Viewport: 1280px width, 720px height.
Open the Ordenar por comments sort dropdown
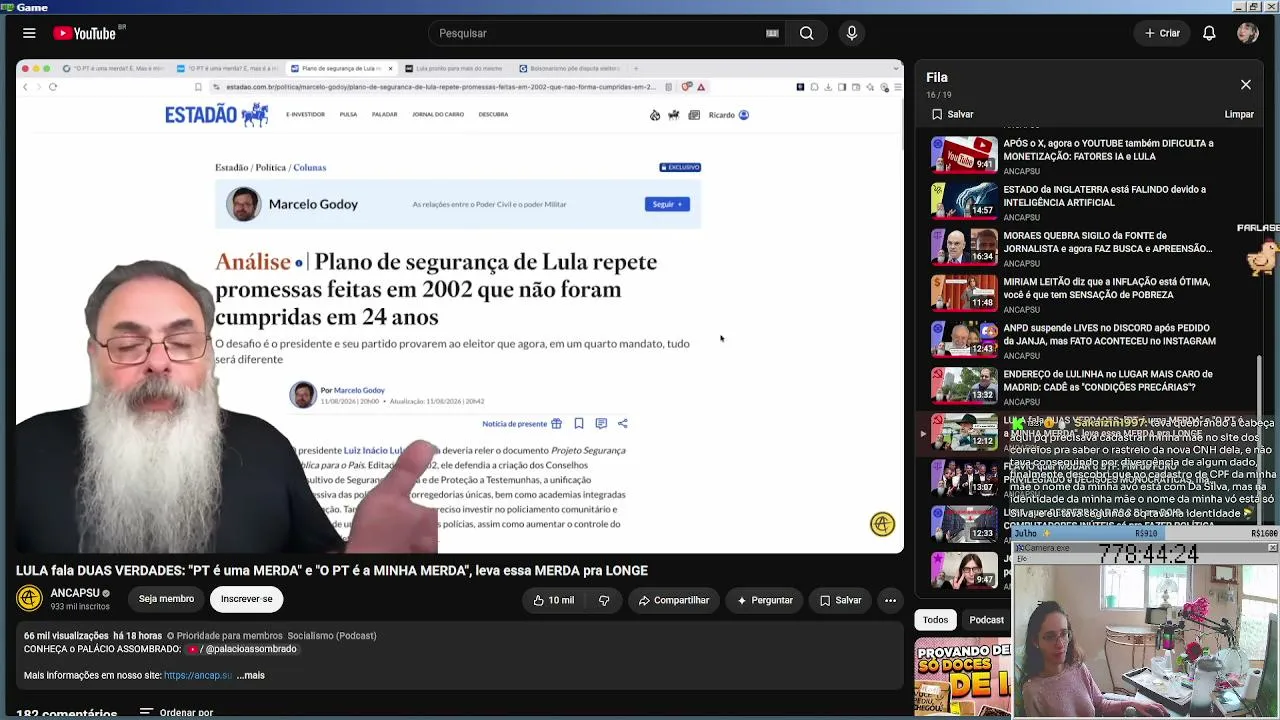coord(177,712)
